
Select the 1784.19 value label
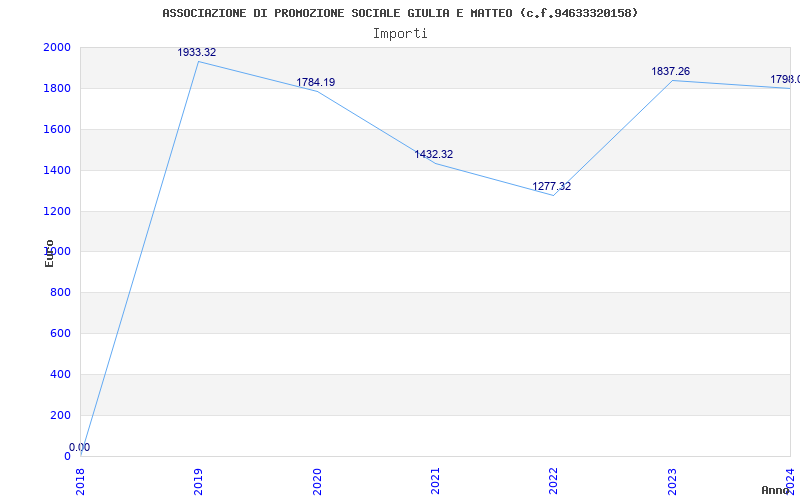[x=316, y=83]
